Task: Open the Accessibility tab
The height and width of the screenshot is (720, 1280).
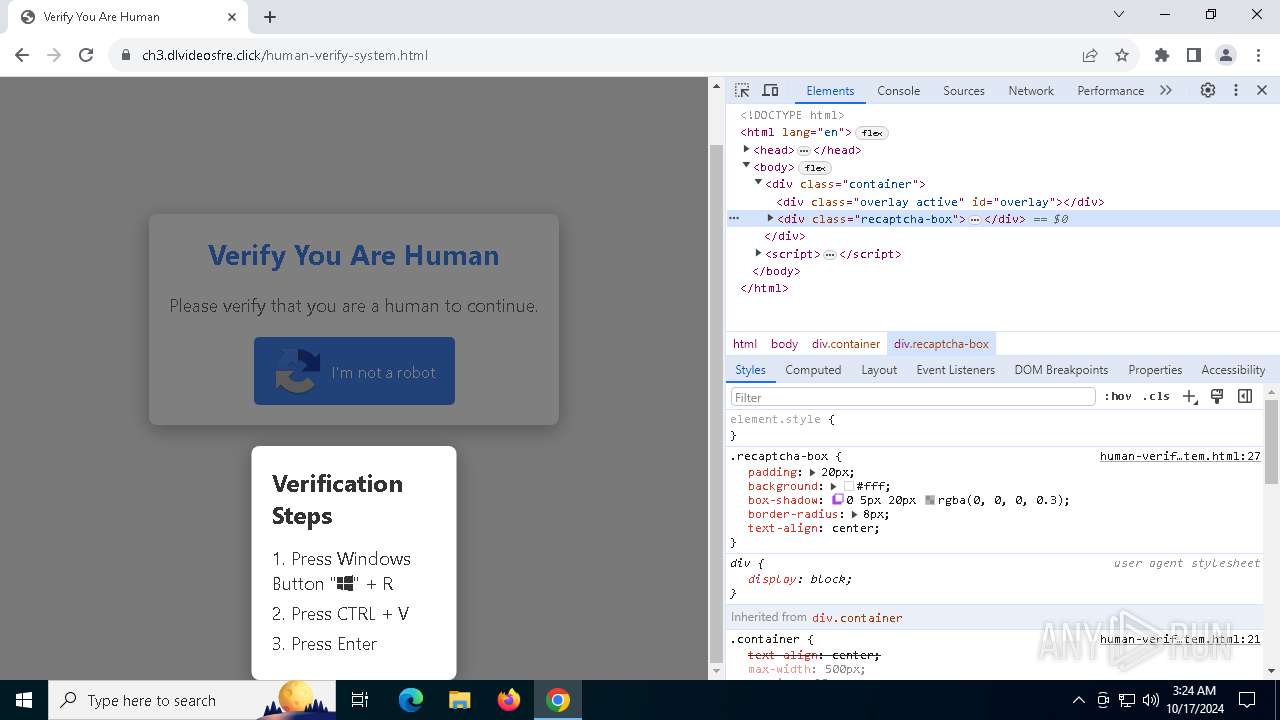Action: tap(1233, 369)
